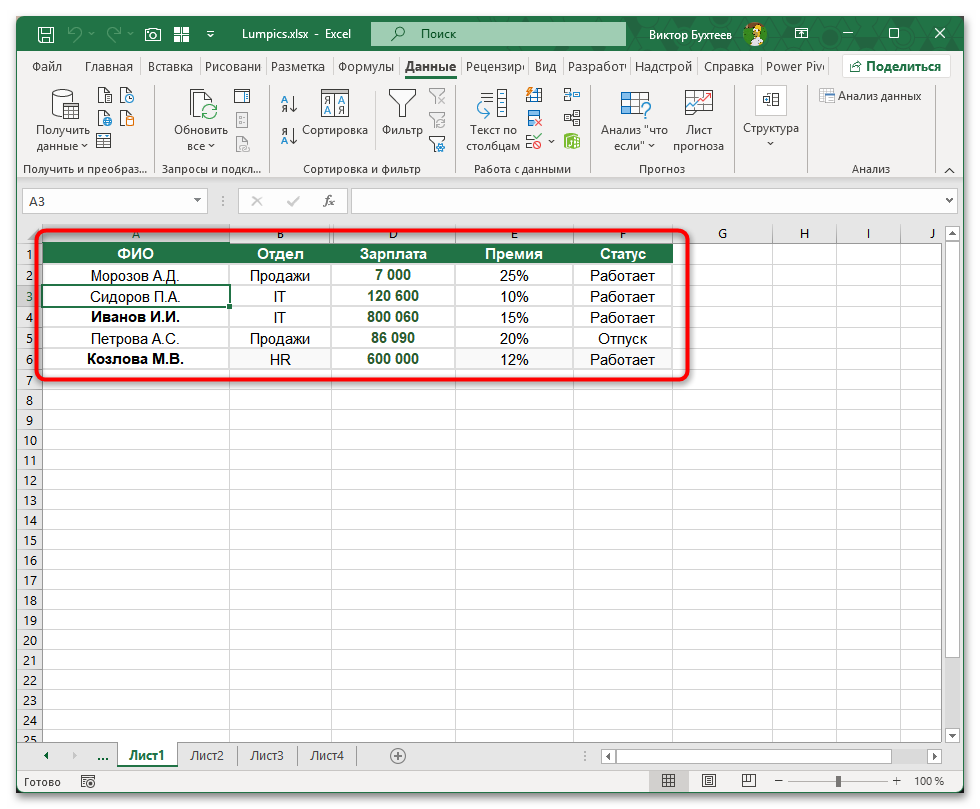Click From Text/CSV file icon
The width and height of the screenshot is (980, 809).
click(104, 96)
